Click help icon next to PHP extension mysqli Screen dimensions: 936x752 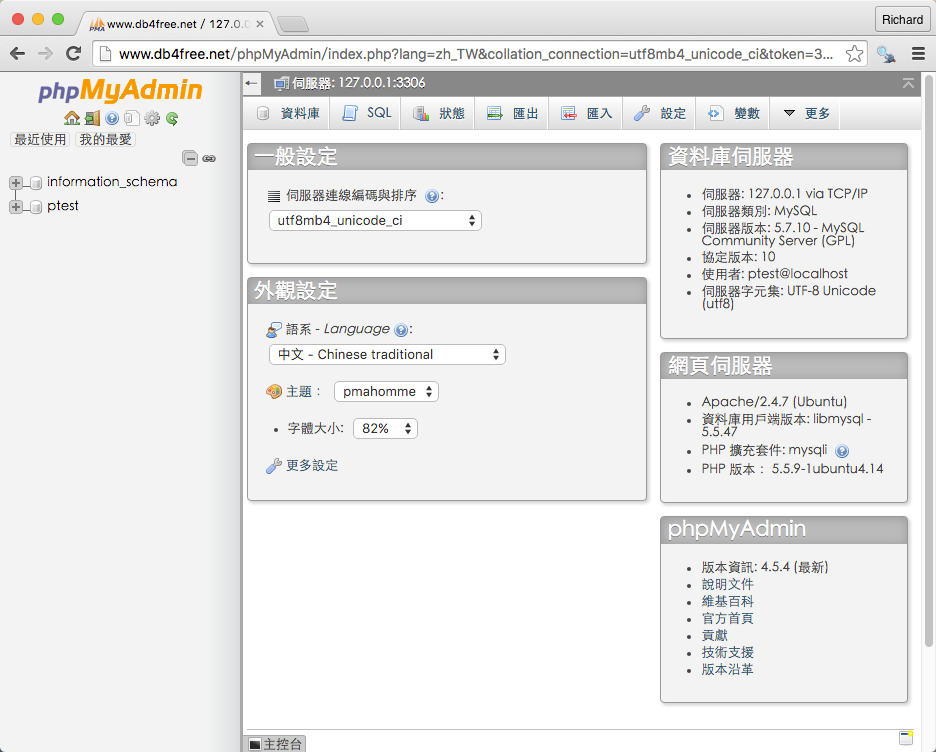click(x=842, y=451)
